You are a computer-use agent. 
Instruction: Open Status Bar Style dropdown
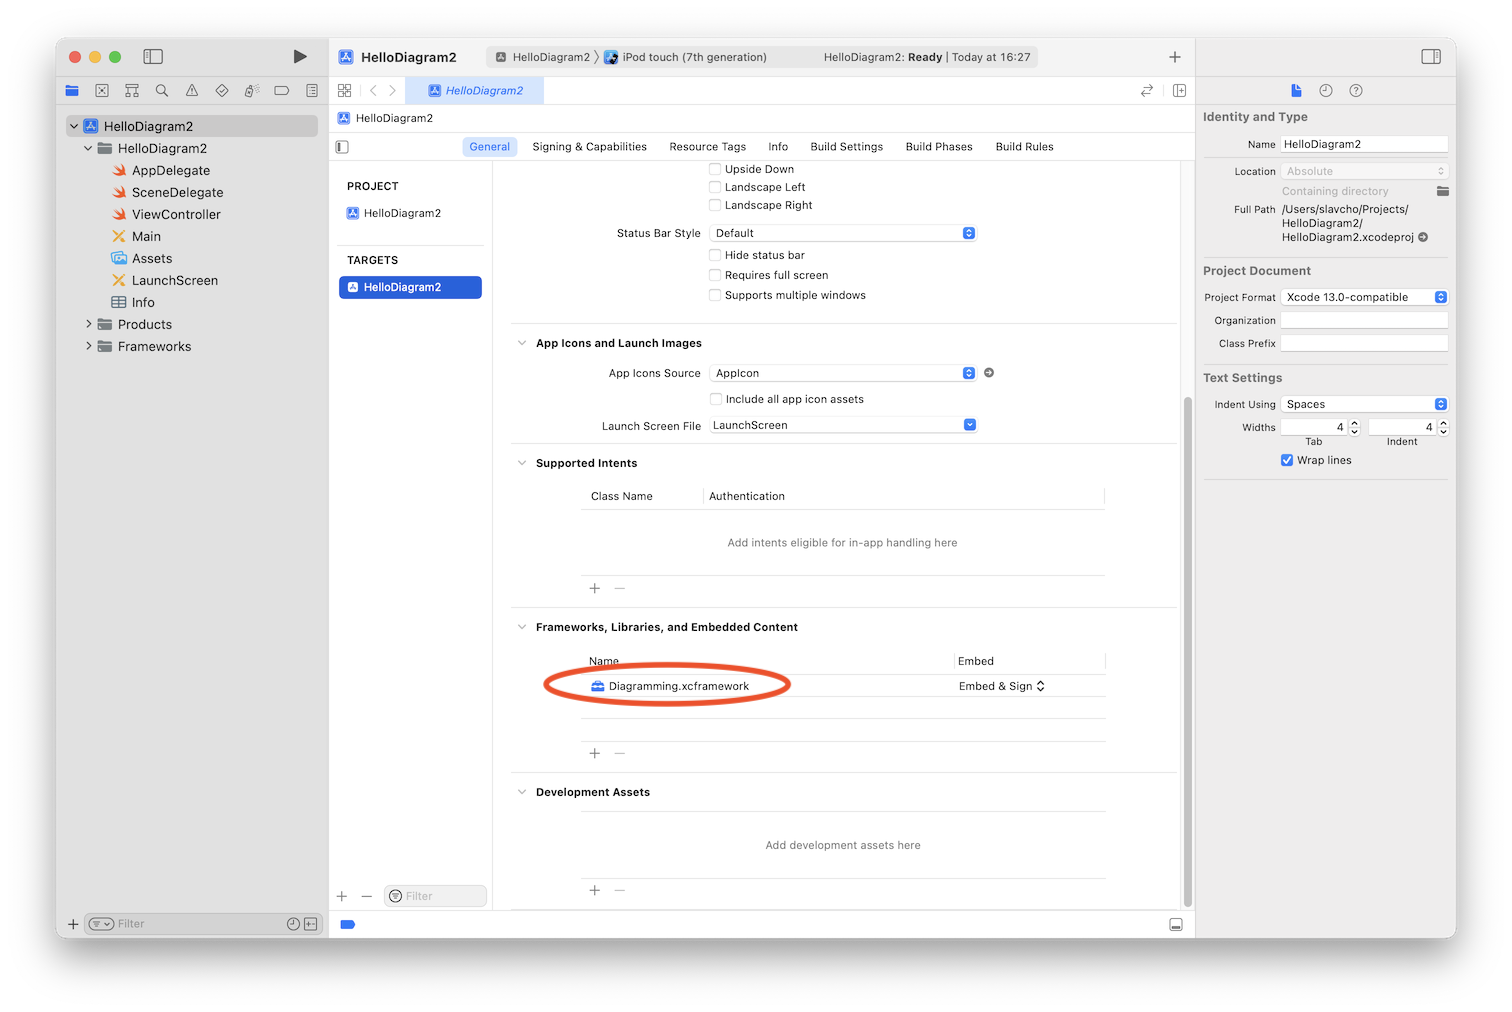843,233
